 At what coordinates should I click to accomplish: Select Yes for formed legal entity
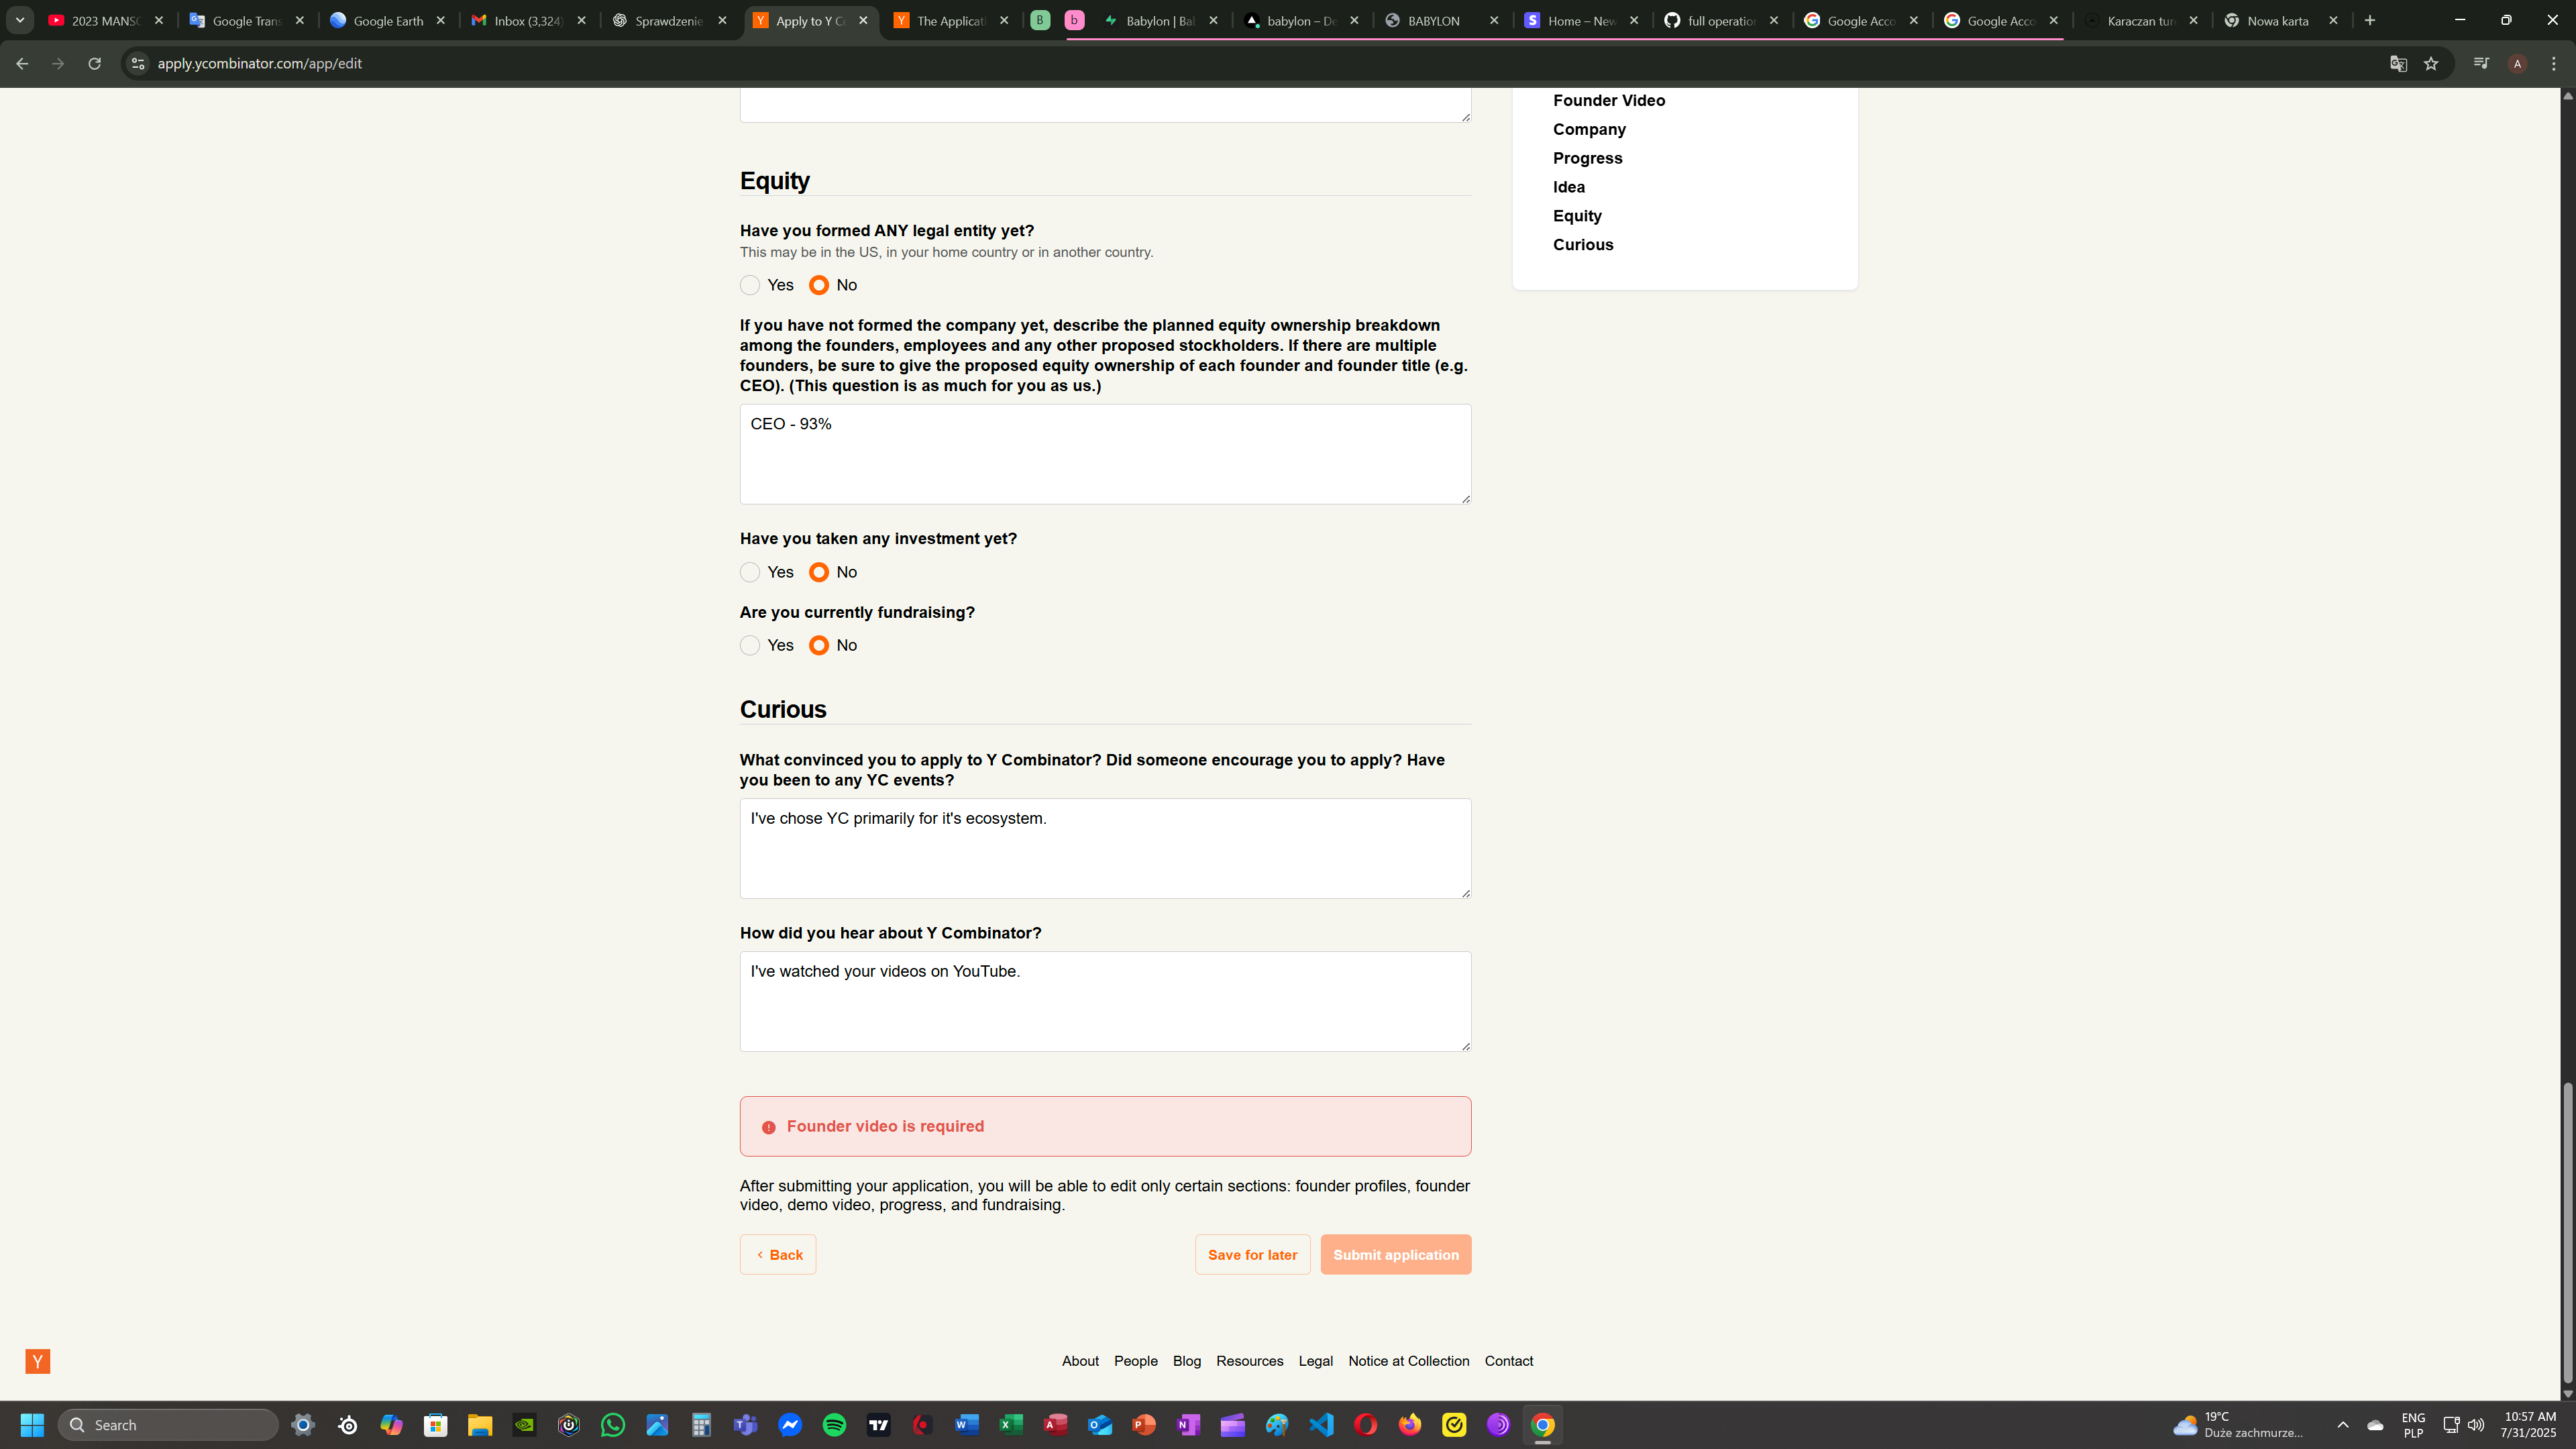tap(750, 285)
